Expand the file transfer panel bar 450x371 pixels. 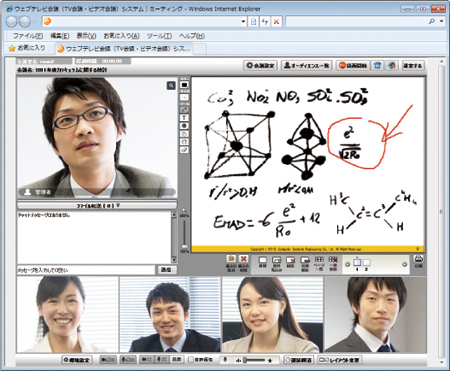pyautogui.click(x=97, y=206)
